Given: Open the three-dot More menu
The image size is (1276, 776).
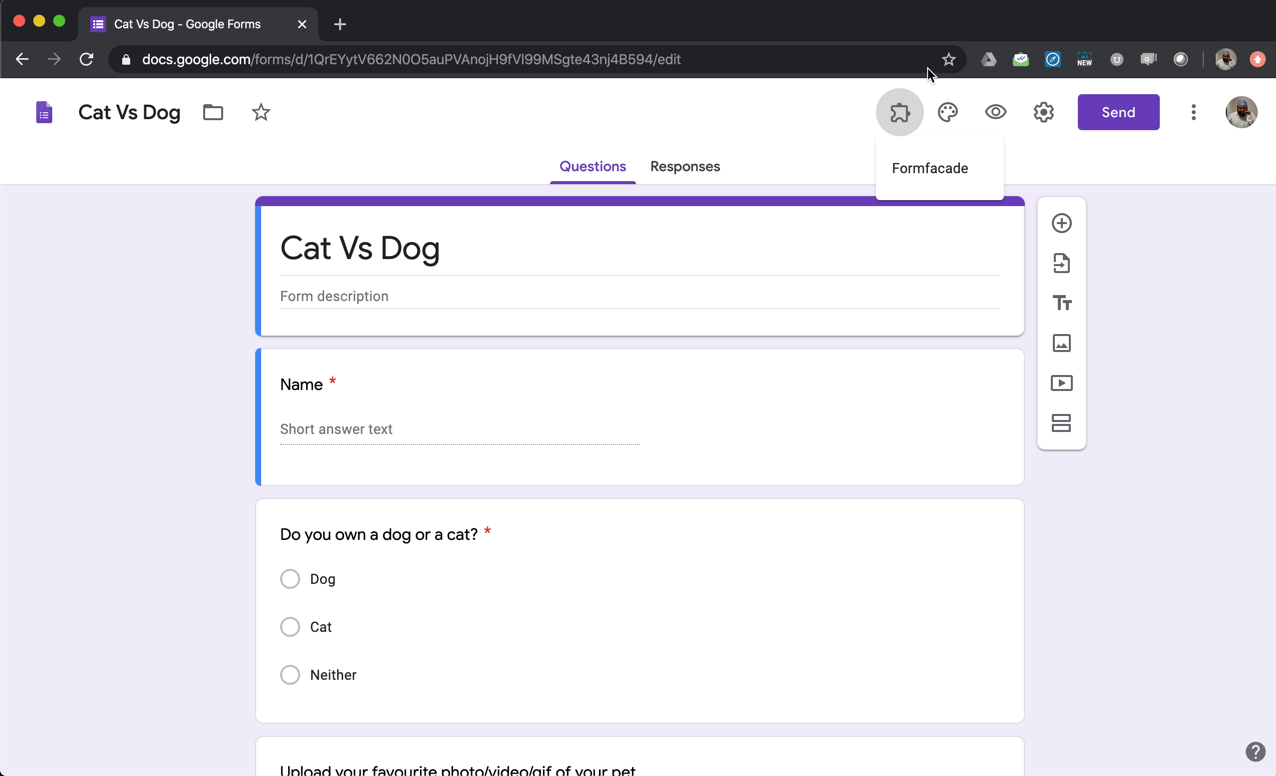Looking at the screenshot, I should point(1193,112).
